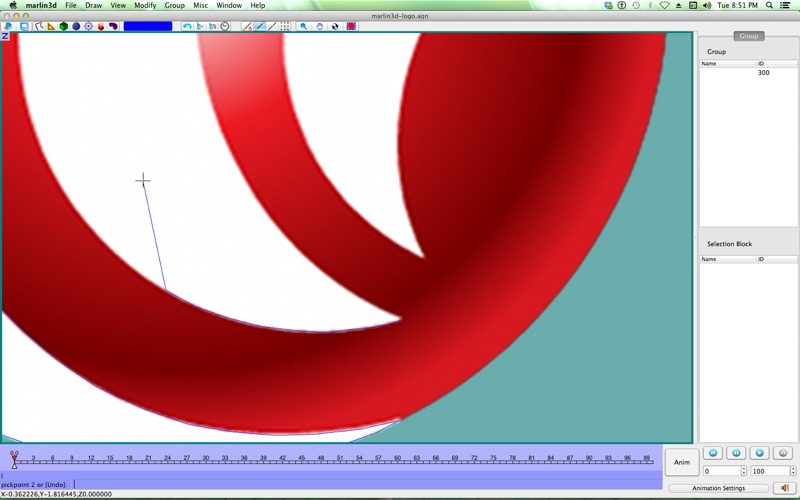Screen dimensions: 800x500
Task: Open the Modify menu
Action: click(145, 5)
